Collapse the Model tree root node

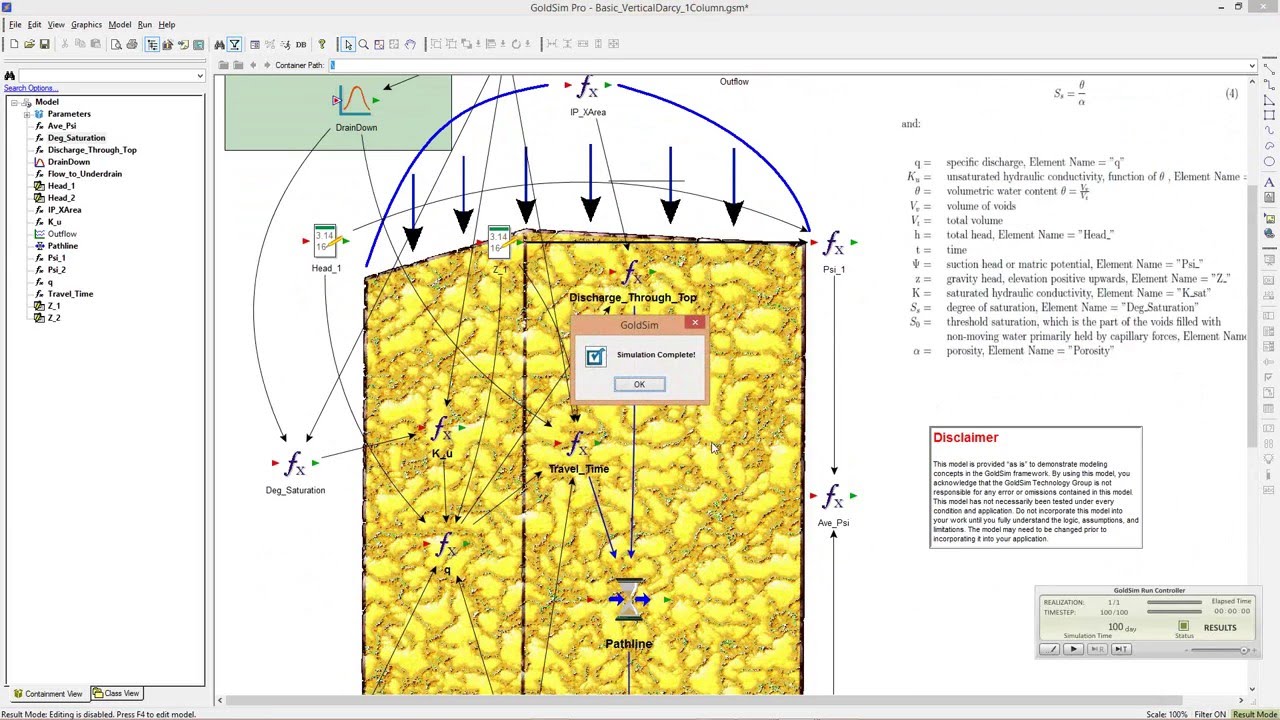tap(14, 102)
